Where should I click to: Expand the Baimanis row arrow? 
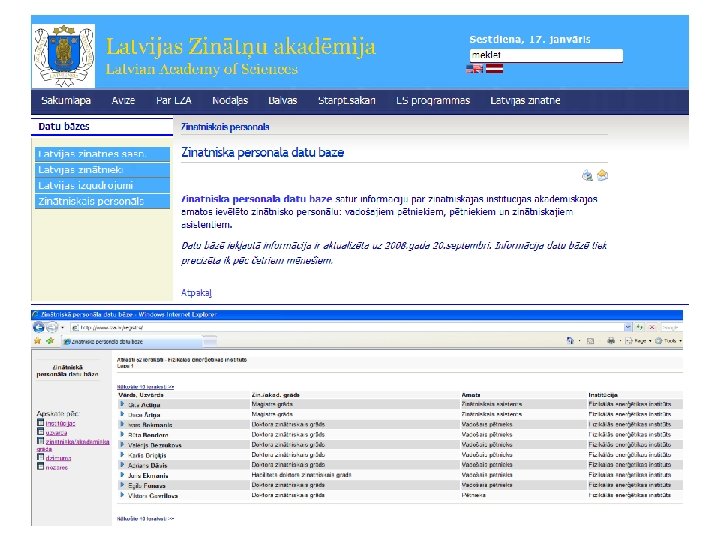click(x=122, y=424)
